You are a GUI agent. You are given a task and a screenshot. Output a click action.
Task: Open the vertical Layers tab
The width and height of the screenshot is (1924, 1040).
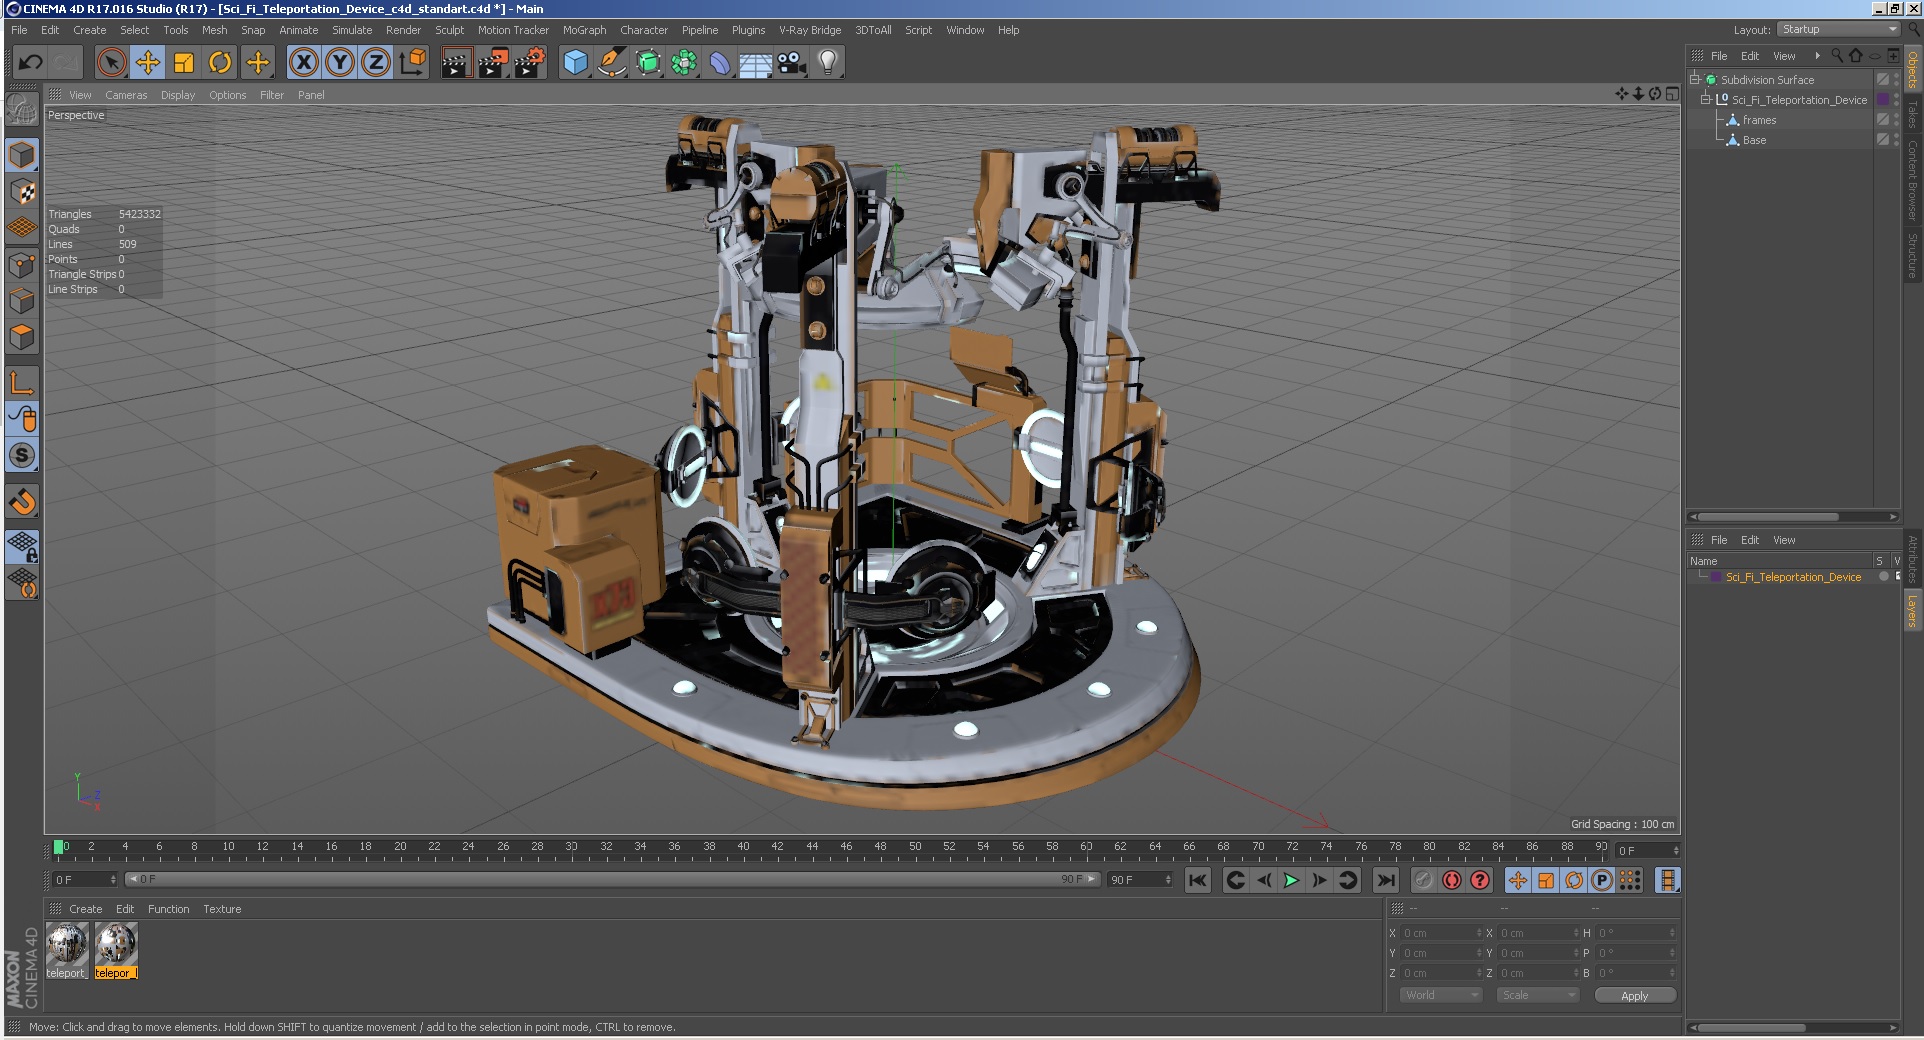1912,611
